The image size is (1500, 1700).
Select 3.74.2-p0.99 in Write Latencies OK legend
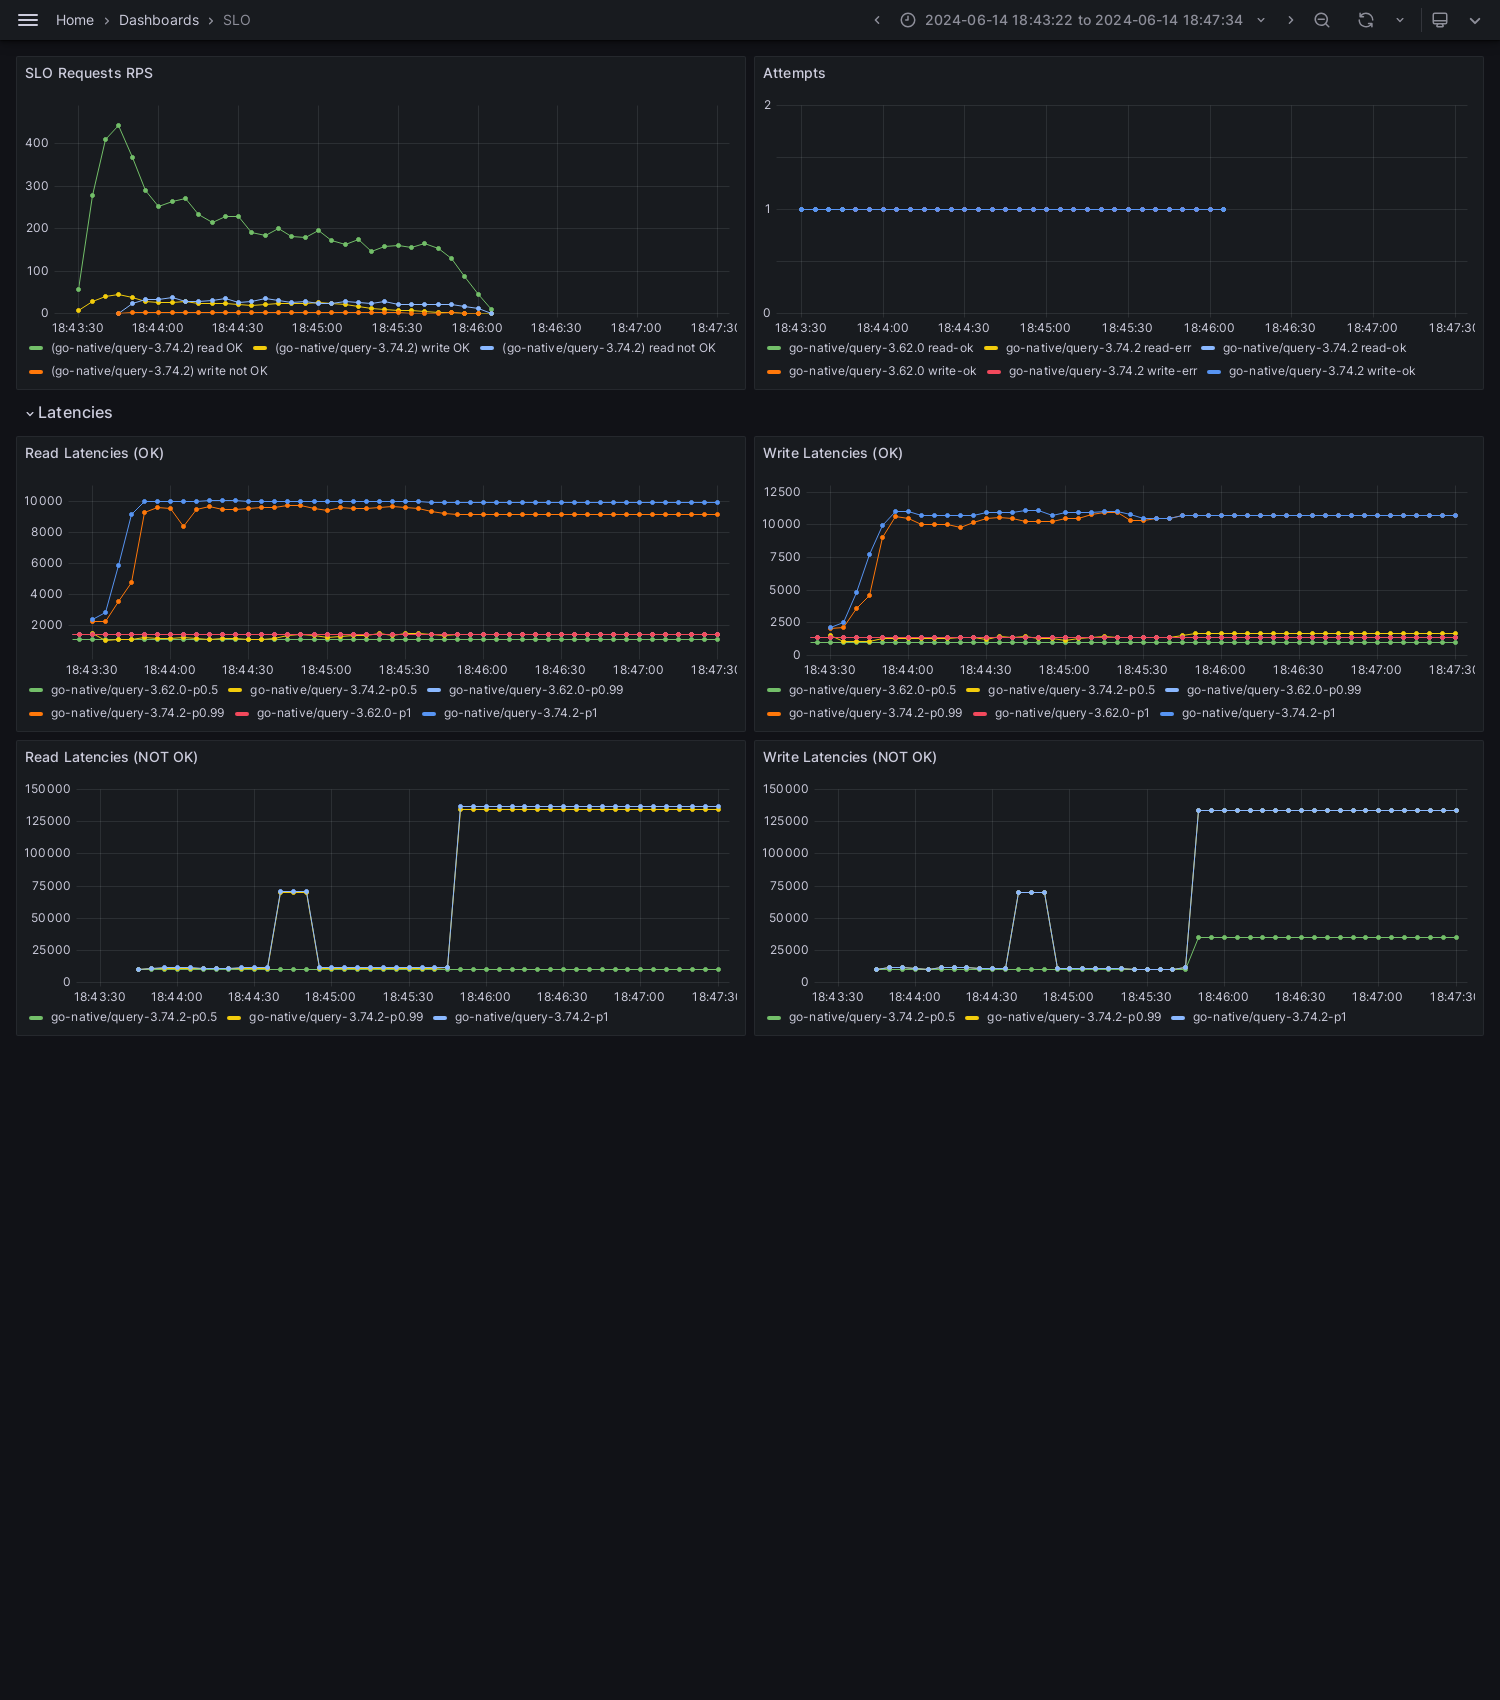click(875, 713)
